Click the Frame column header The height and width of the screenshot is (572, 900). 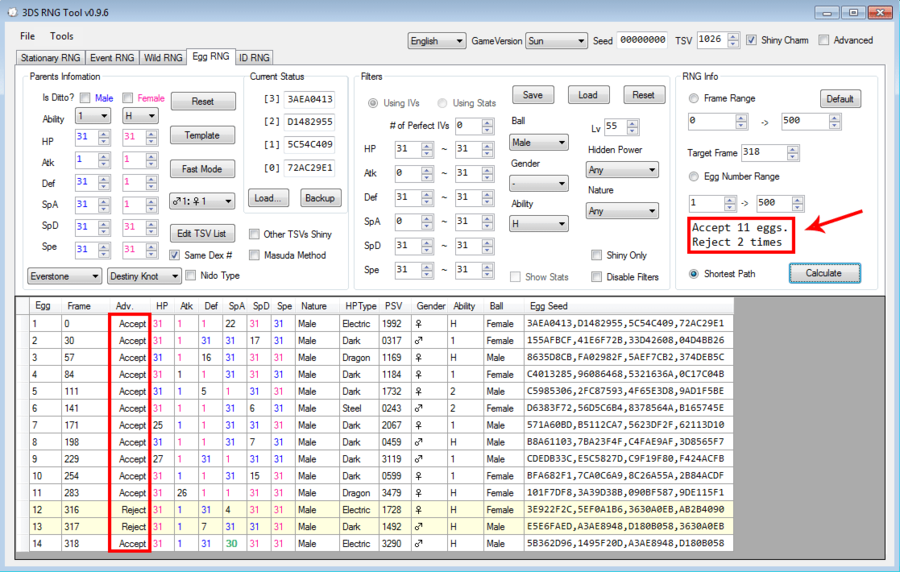[x=85, y=306]
